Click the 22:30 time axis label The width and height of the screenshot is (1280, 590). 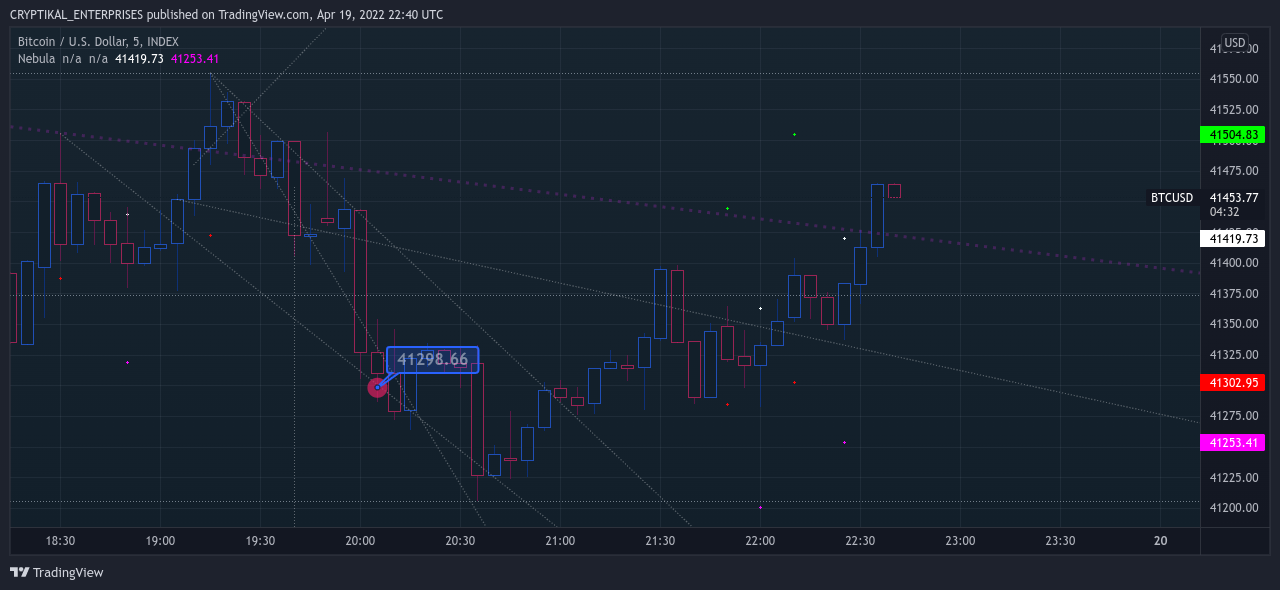pyautogui.click(x=860, y=541)
